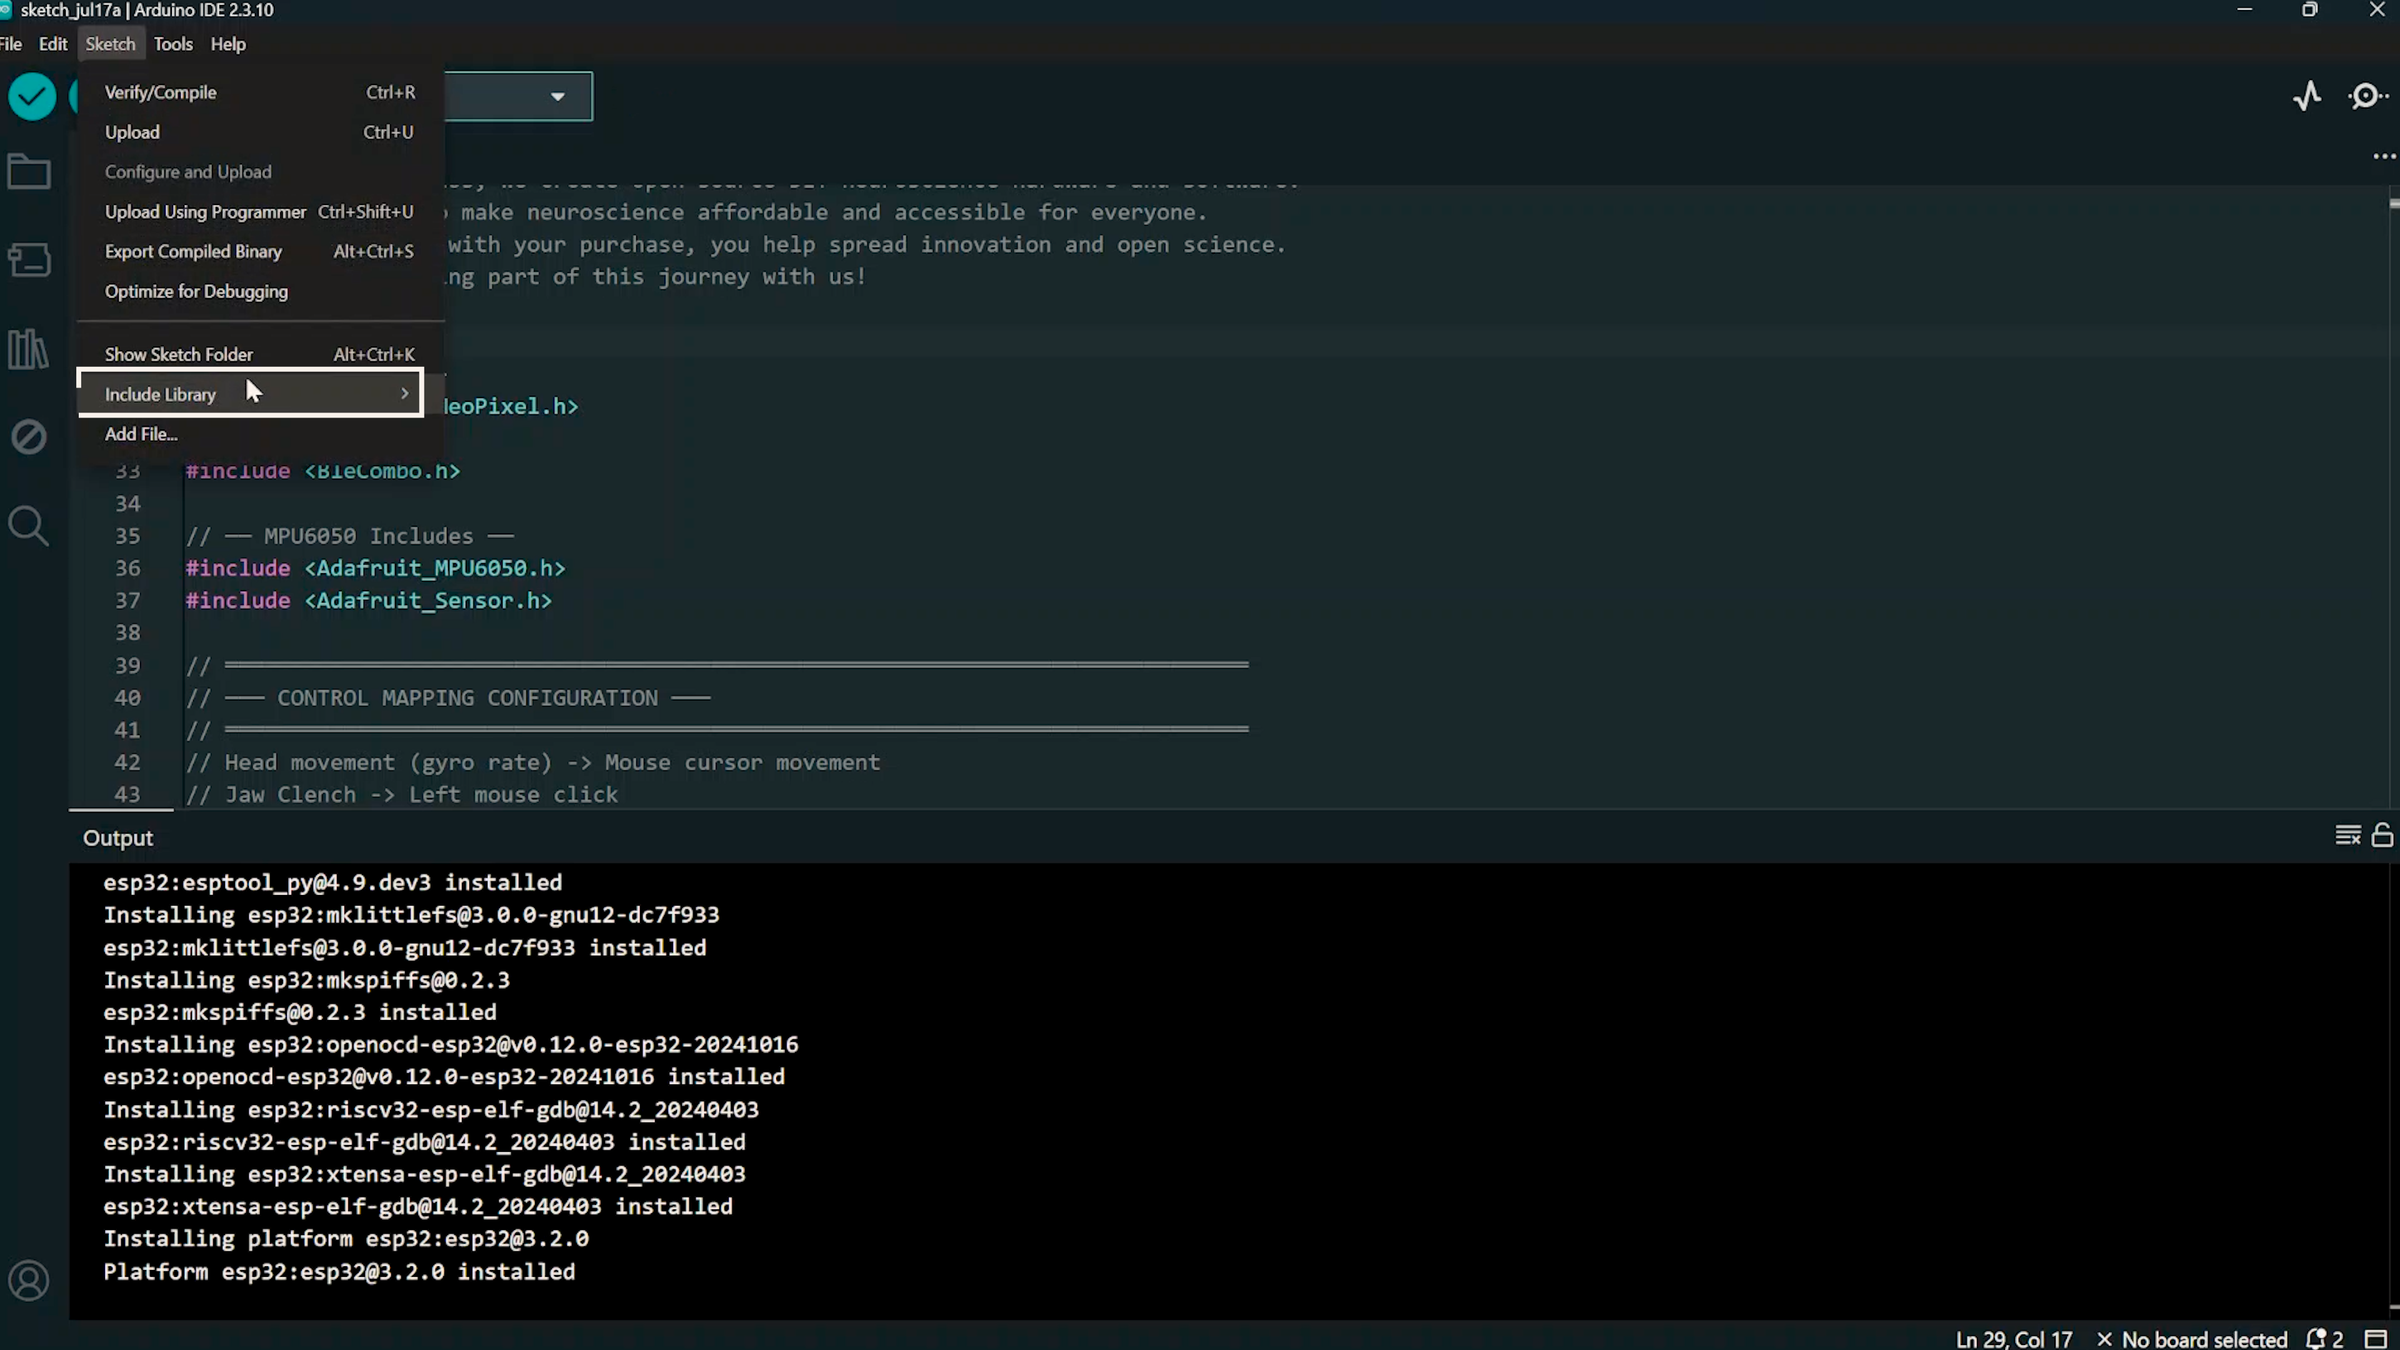
Task: Select Show Sketch Folder entry
Action: (x=260, y=354)
